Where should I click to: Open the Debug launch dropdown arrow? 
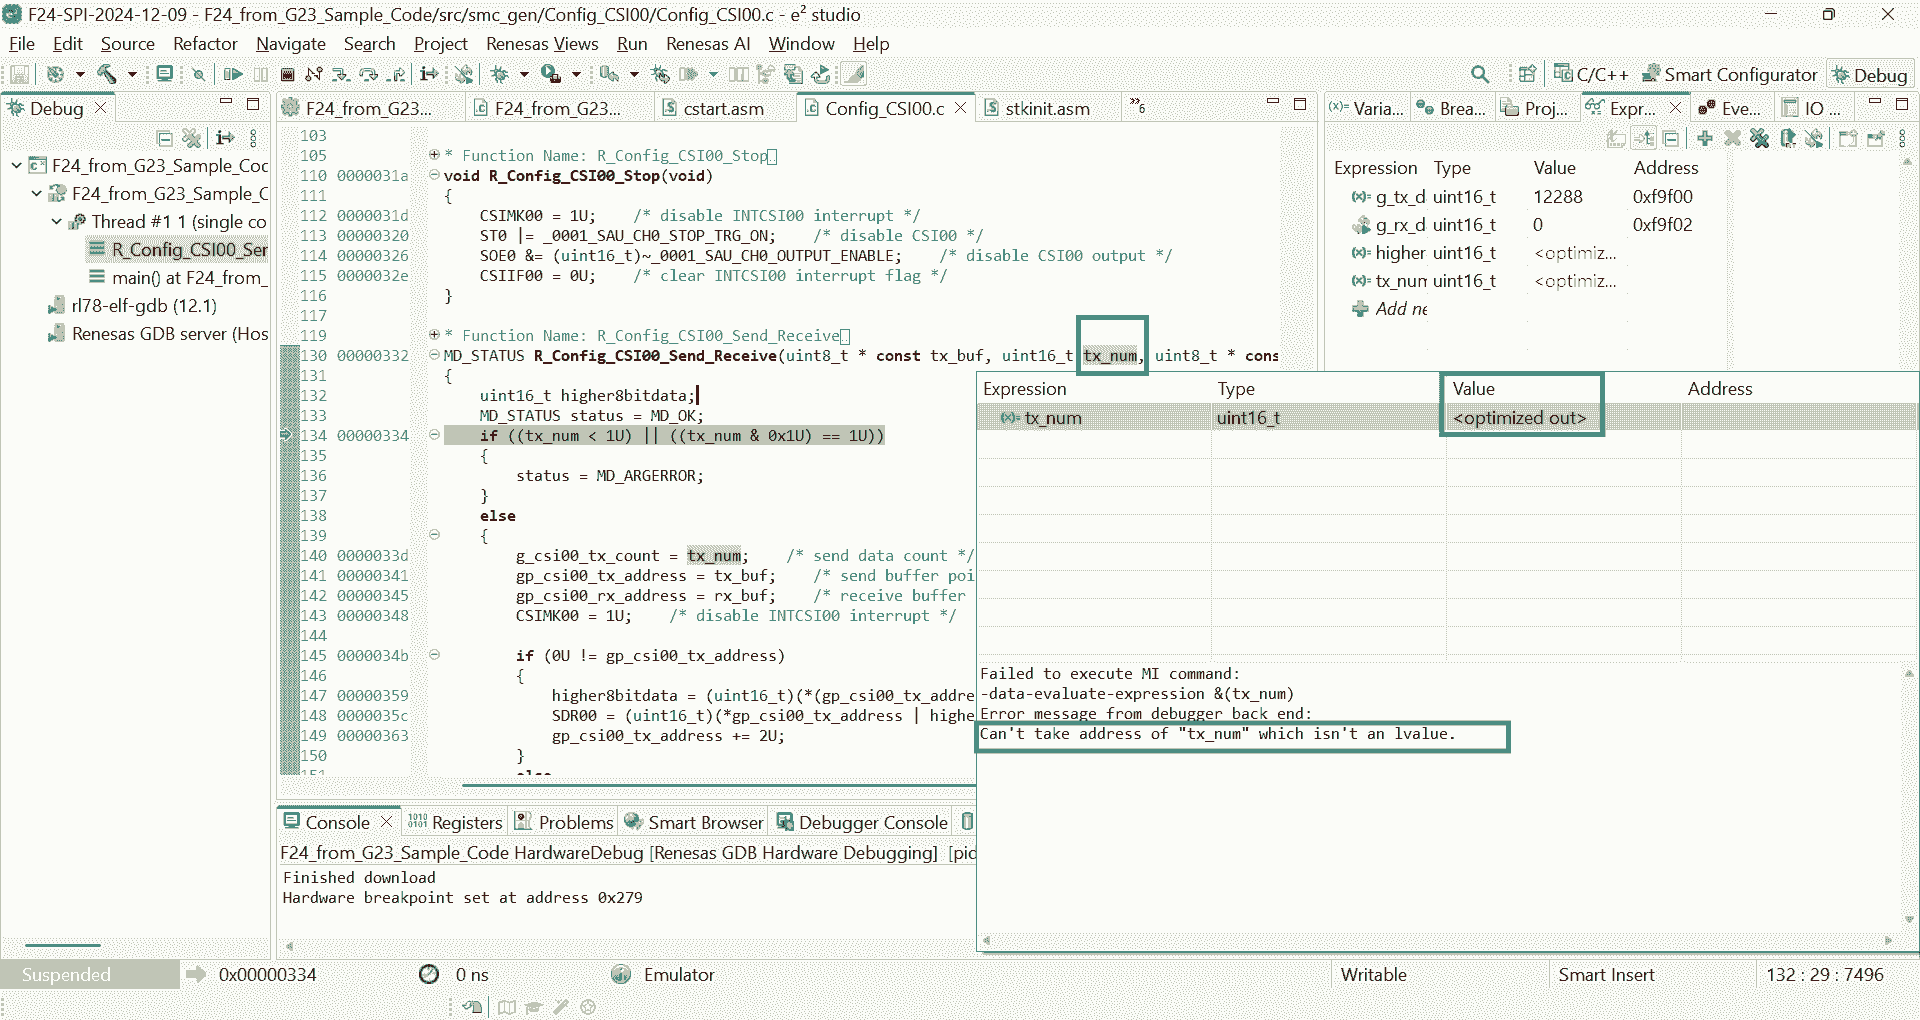[524, 74]
